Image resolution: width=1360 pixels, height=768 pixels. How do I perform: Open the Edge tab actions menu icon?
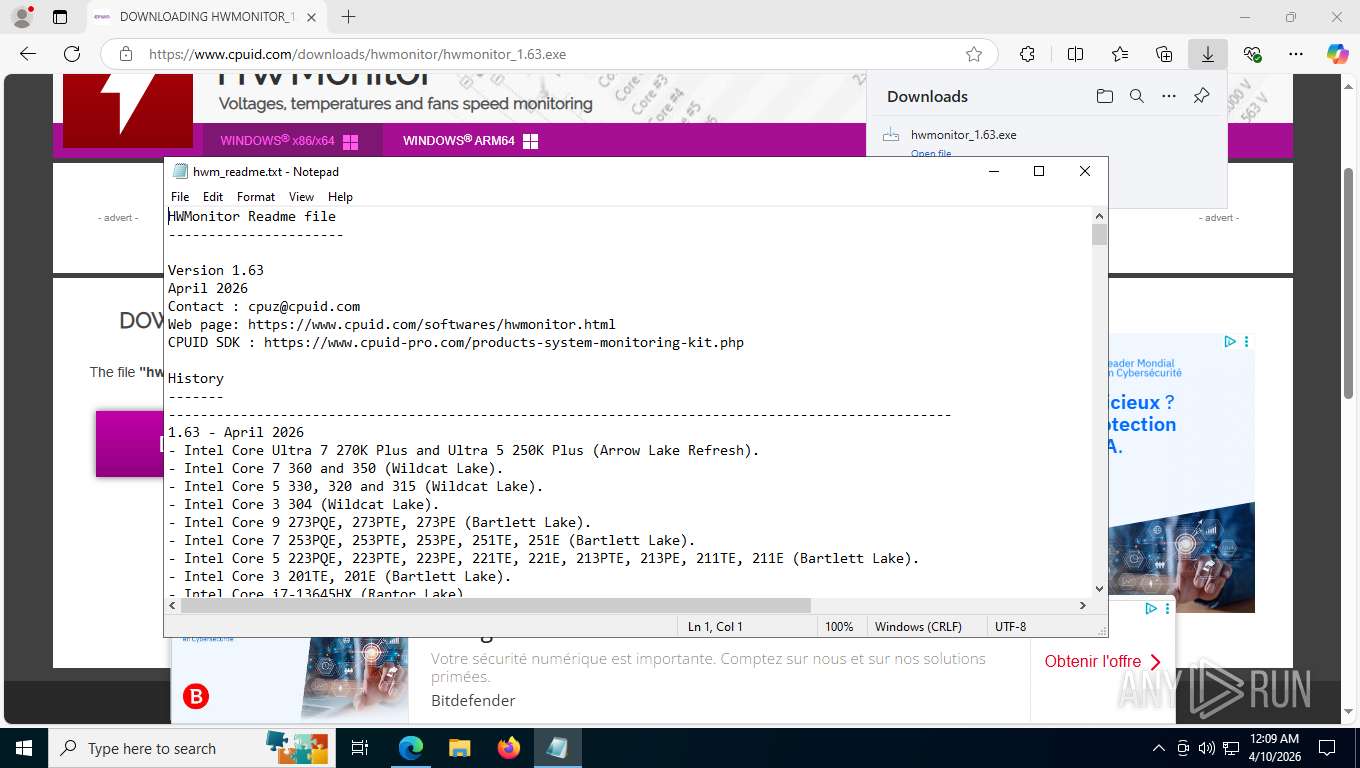(x=60, y=17)
